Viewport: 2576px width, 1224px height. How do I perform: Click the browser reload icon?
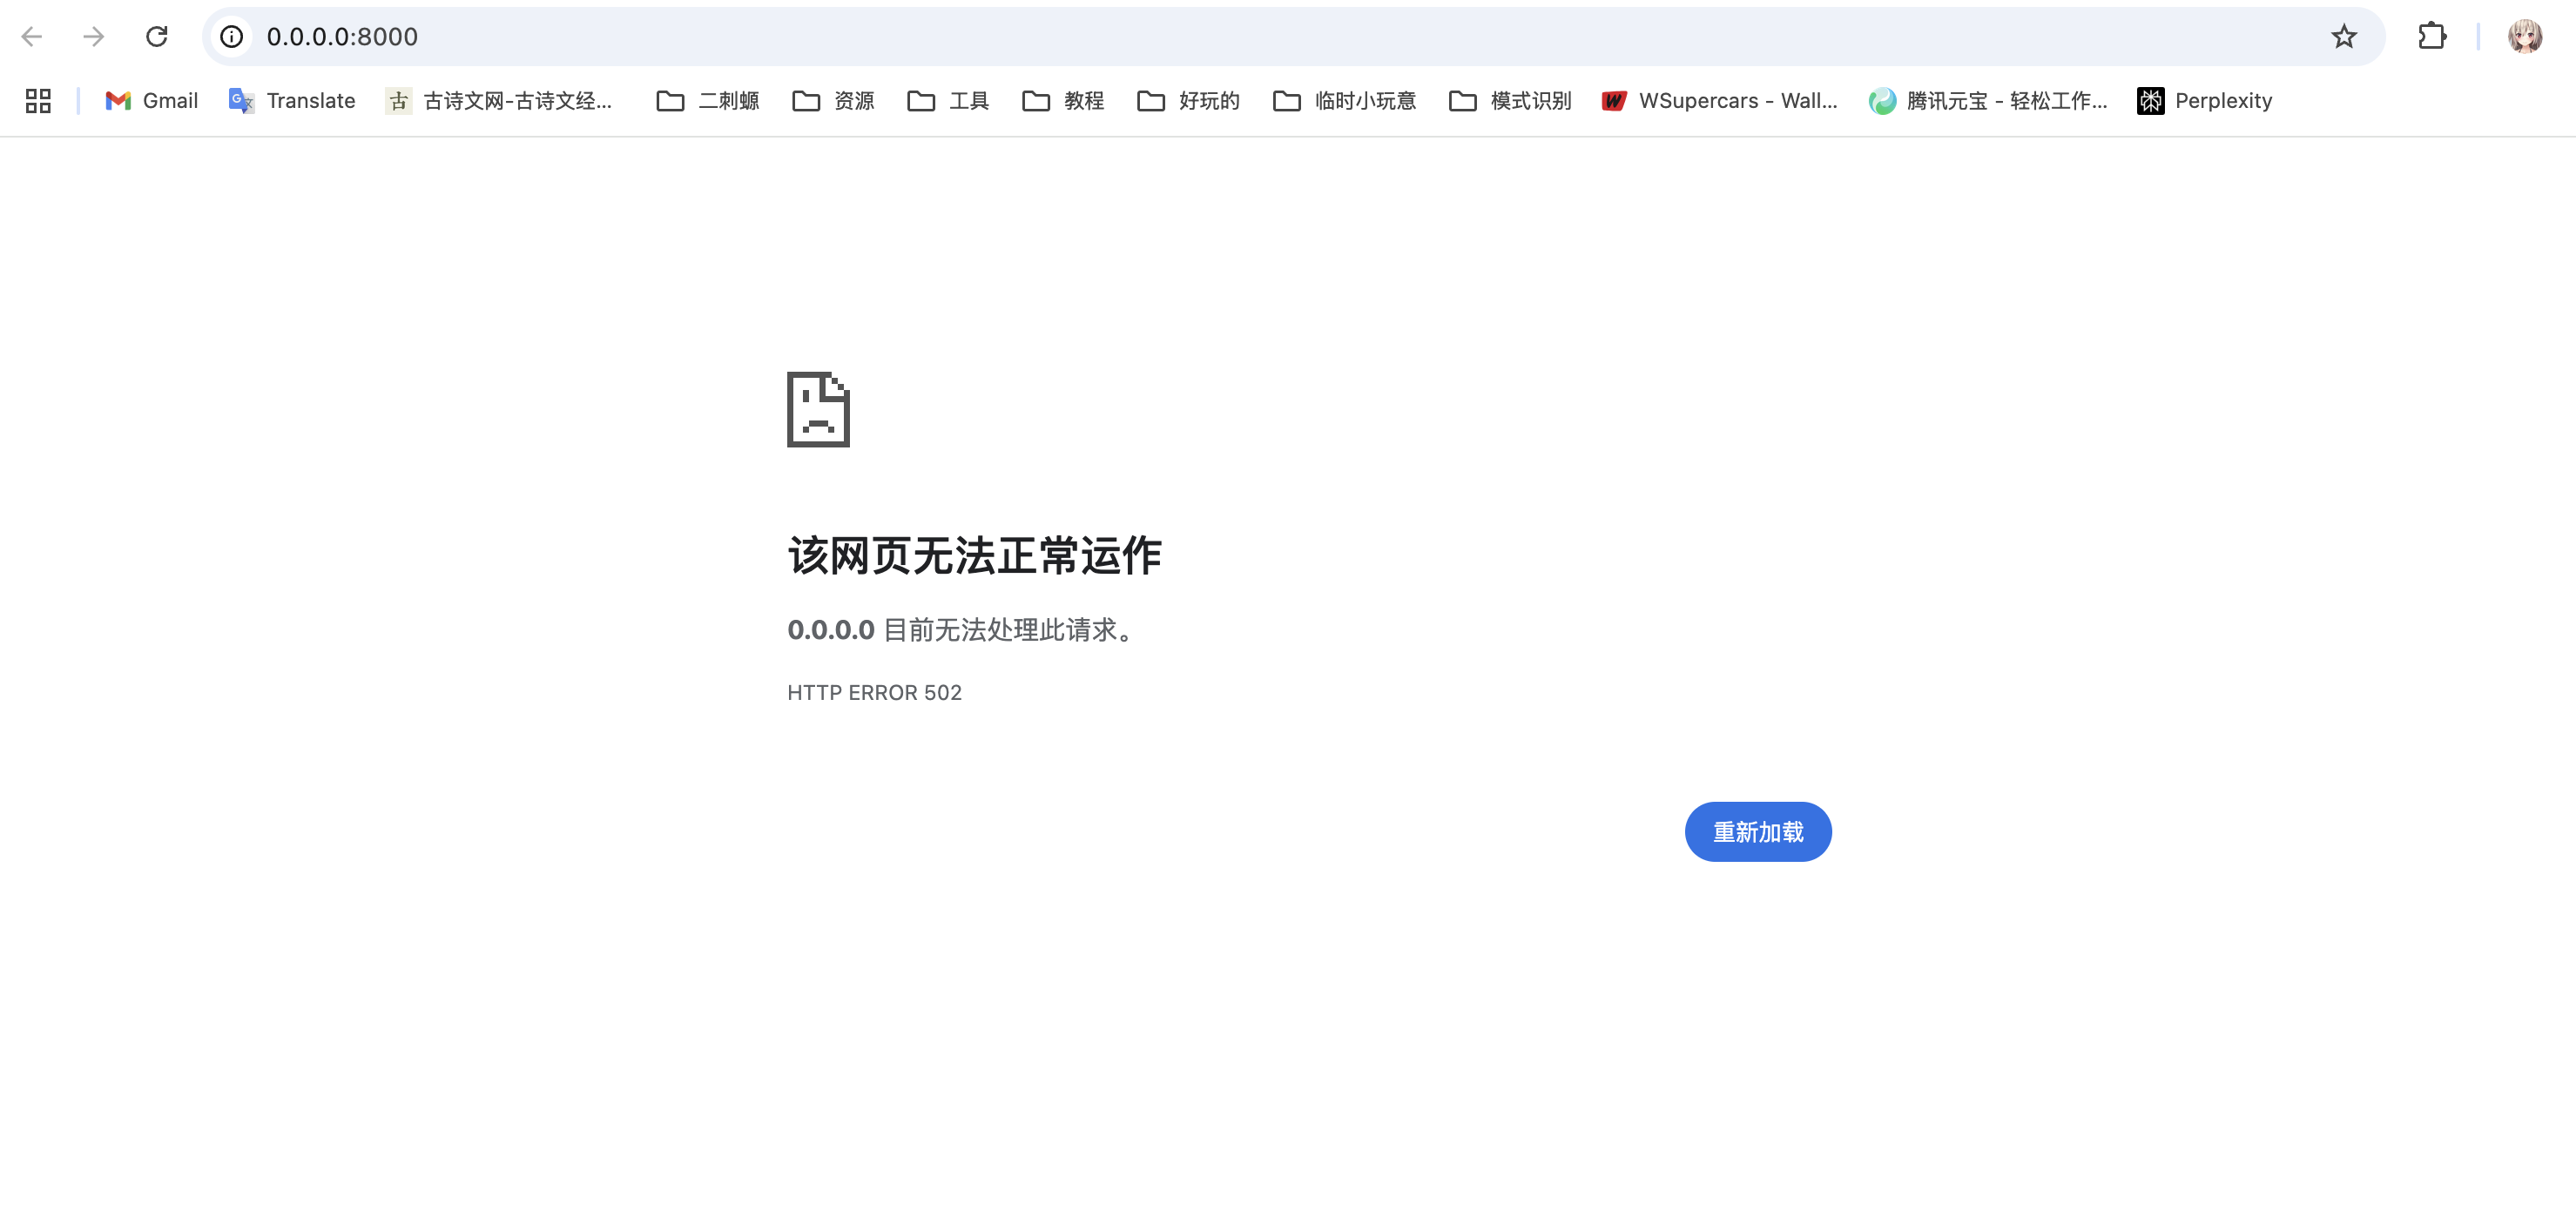(156, 37)
